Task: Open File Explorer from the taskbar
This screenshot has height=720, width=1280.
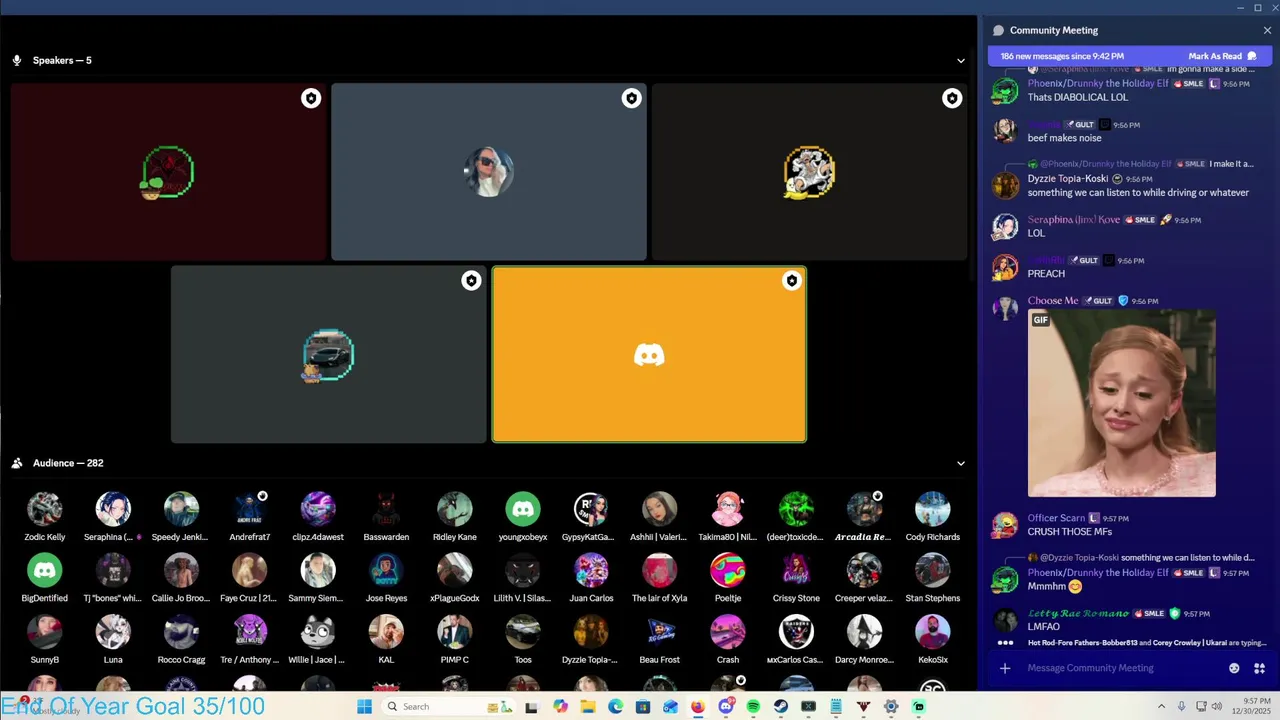Action: coord(588,706)
